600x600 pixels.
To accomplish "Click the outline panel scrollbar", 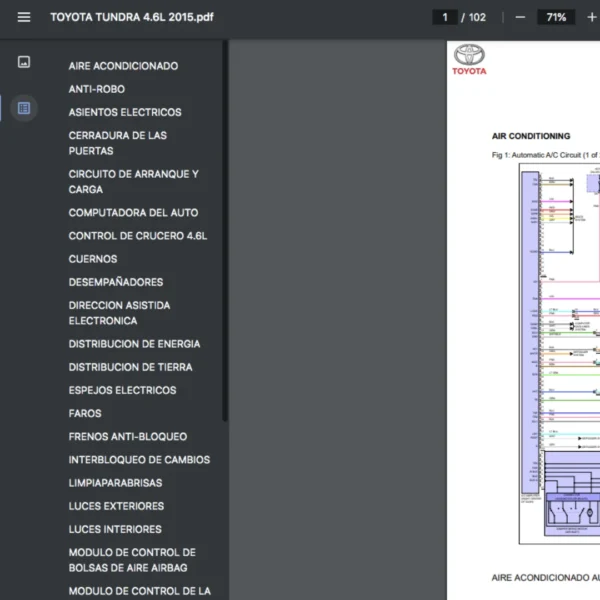I will pyautogui.click(x=224, y=230).
